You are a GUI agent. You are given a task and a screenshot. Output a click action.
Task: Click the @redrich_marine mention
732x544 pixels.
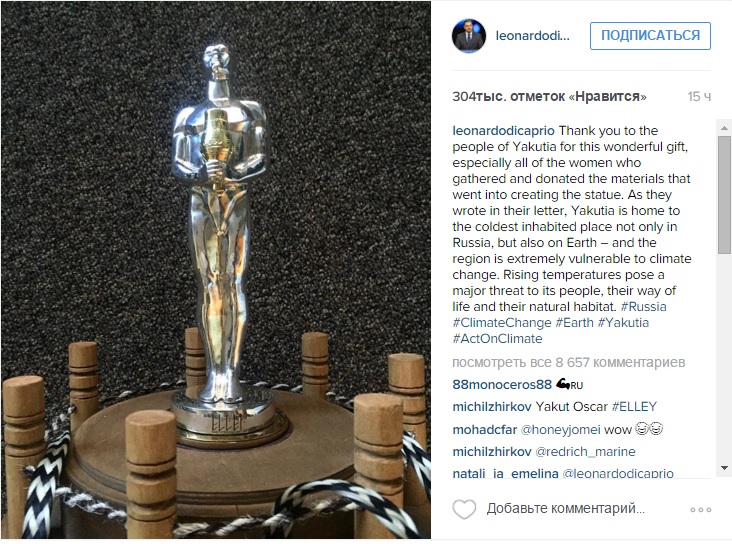coord(585,452)
